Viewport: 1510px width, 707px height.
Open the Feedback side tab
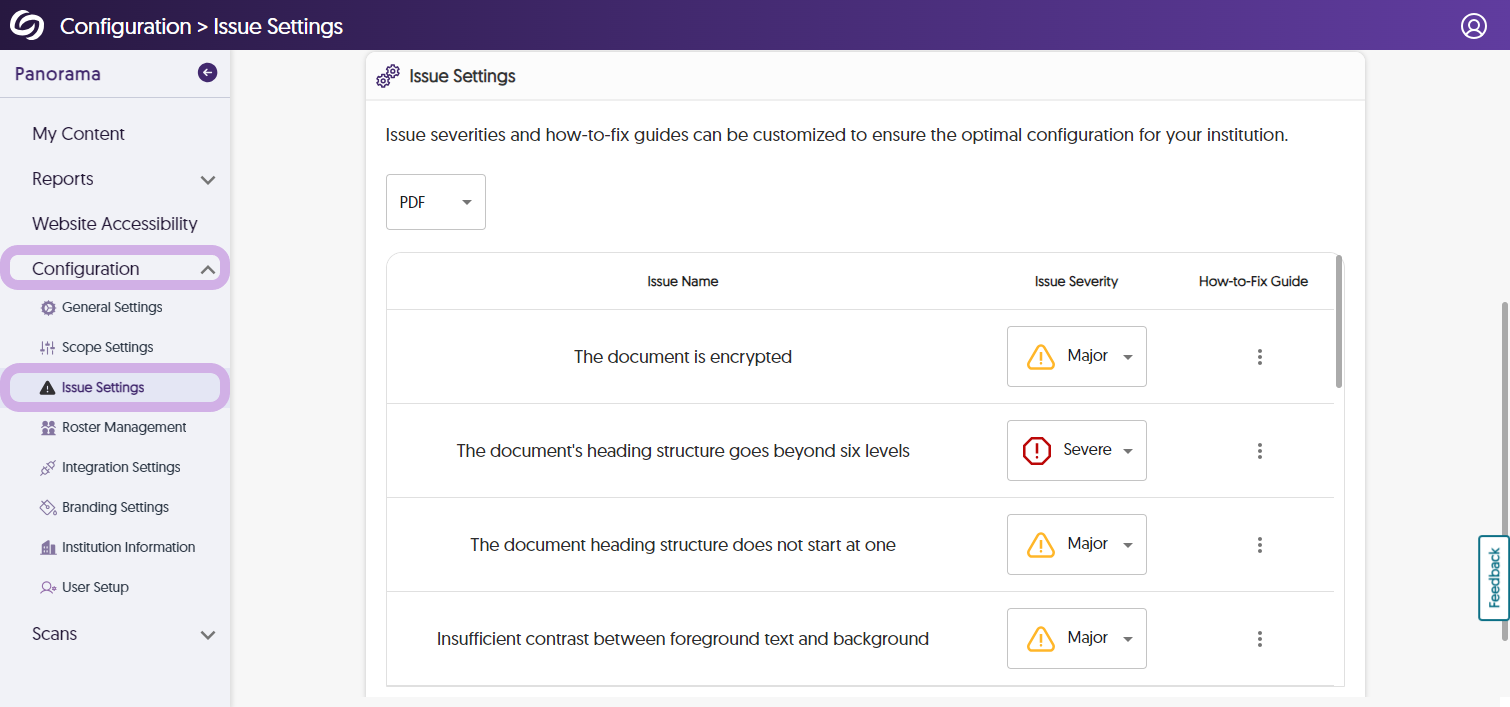tap(1494, 578)
